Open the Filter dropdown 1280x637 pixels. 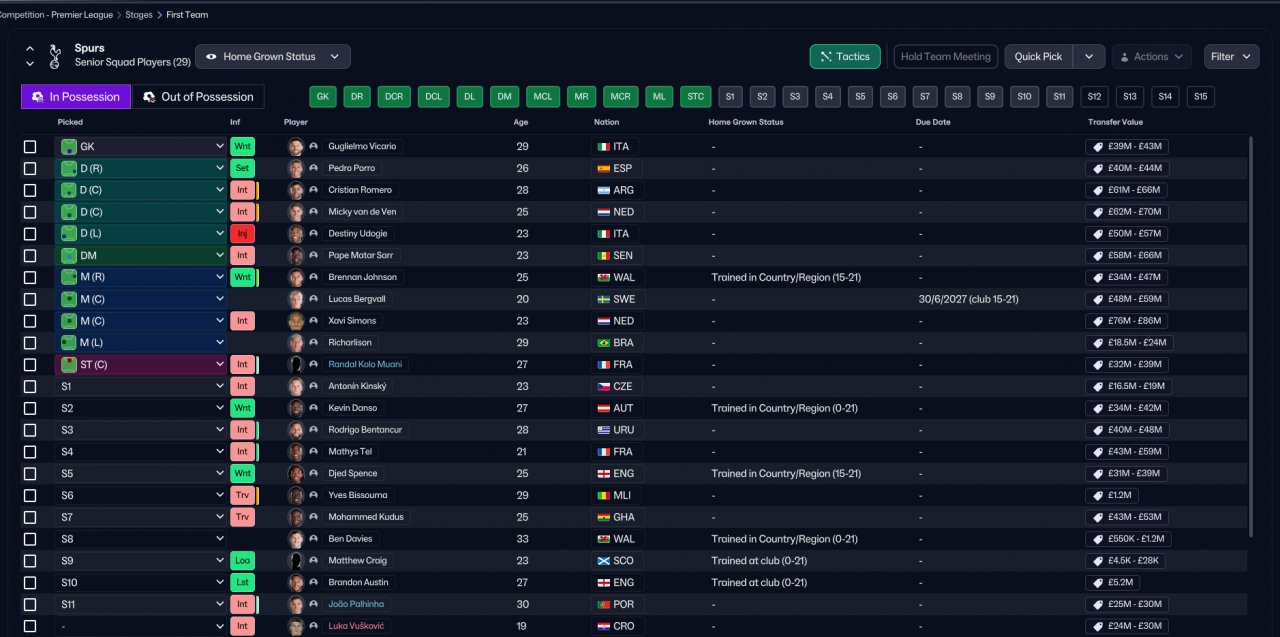pos(1231,57)
